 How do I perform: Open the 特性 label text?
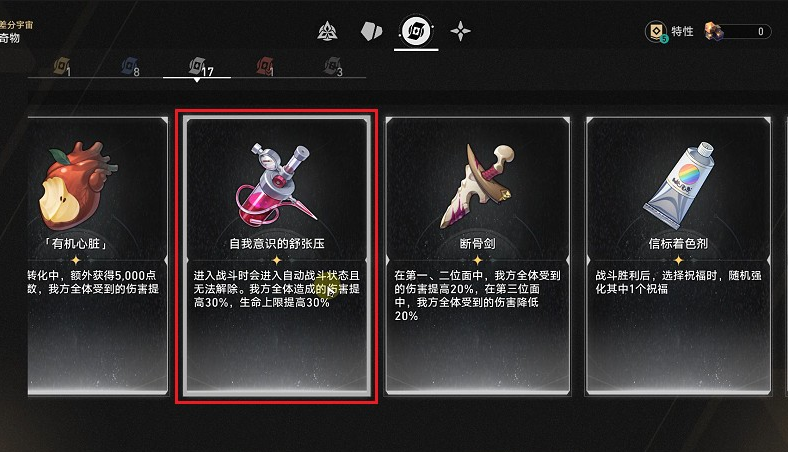pos(682,31)
